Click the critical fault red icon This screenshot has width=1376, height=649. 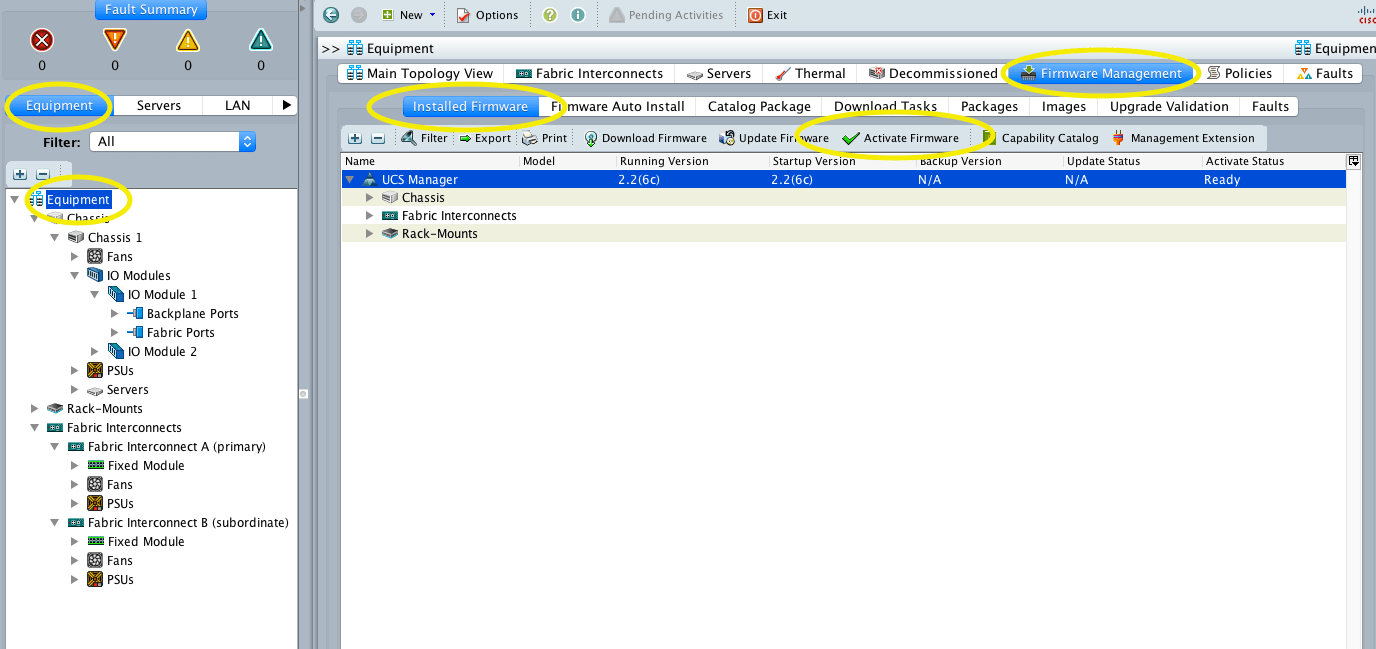point(42,40)
